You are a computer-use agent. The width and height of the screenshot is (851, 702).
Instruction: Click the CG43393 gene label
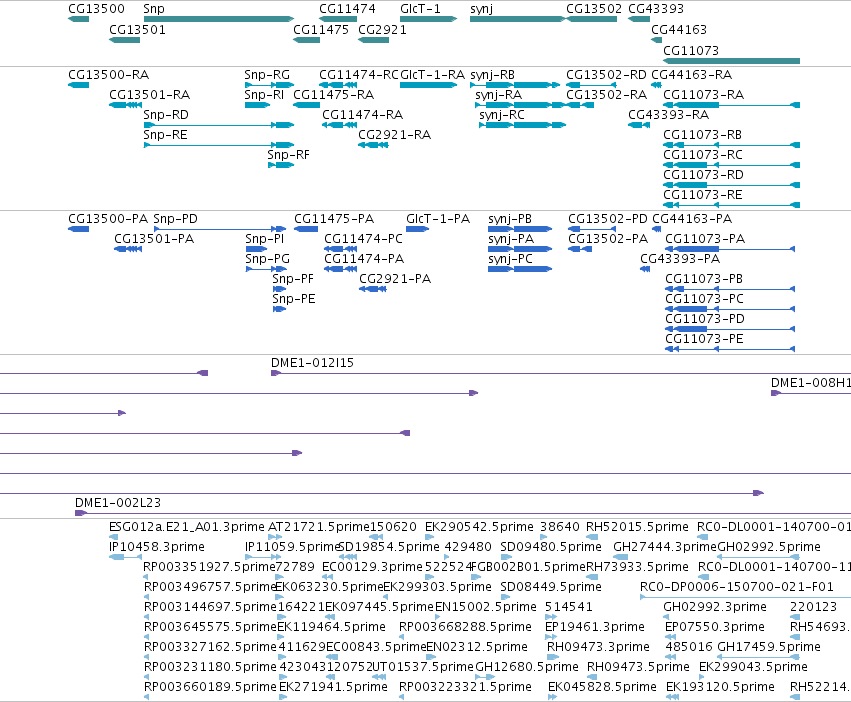click(656, 9)
